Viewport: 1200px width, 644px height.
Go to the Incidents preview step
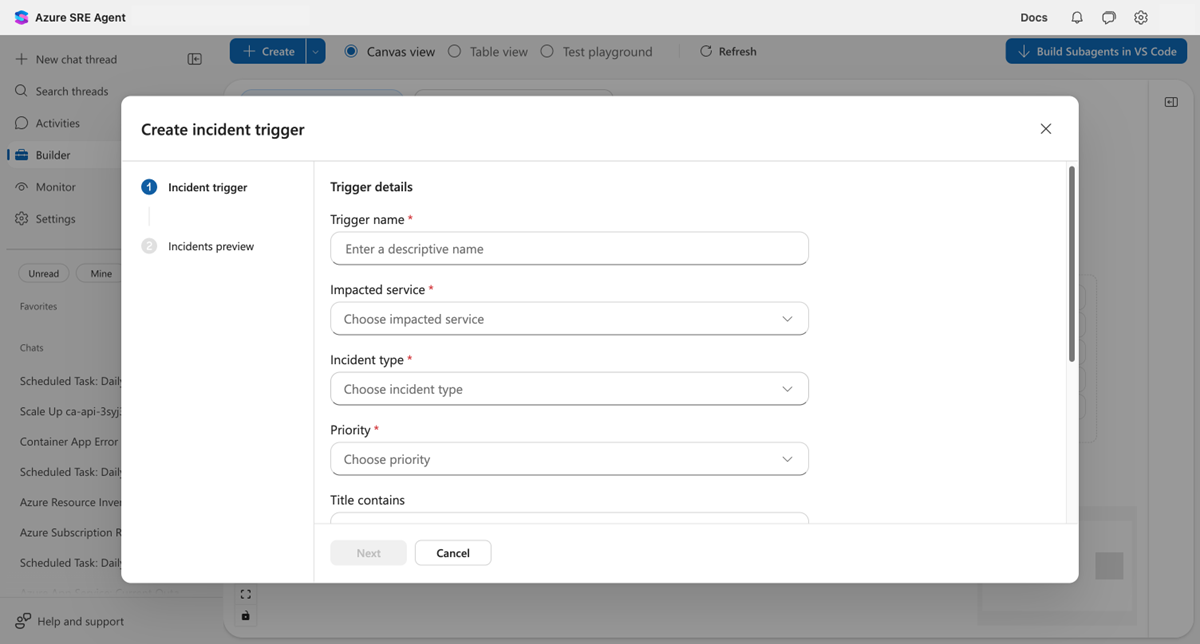coord(209,245)
